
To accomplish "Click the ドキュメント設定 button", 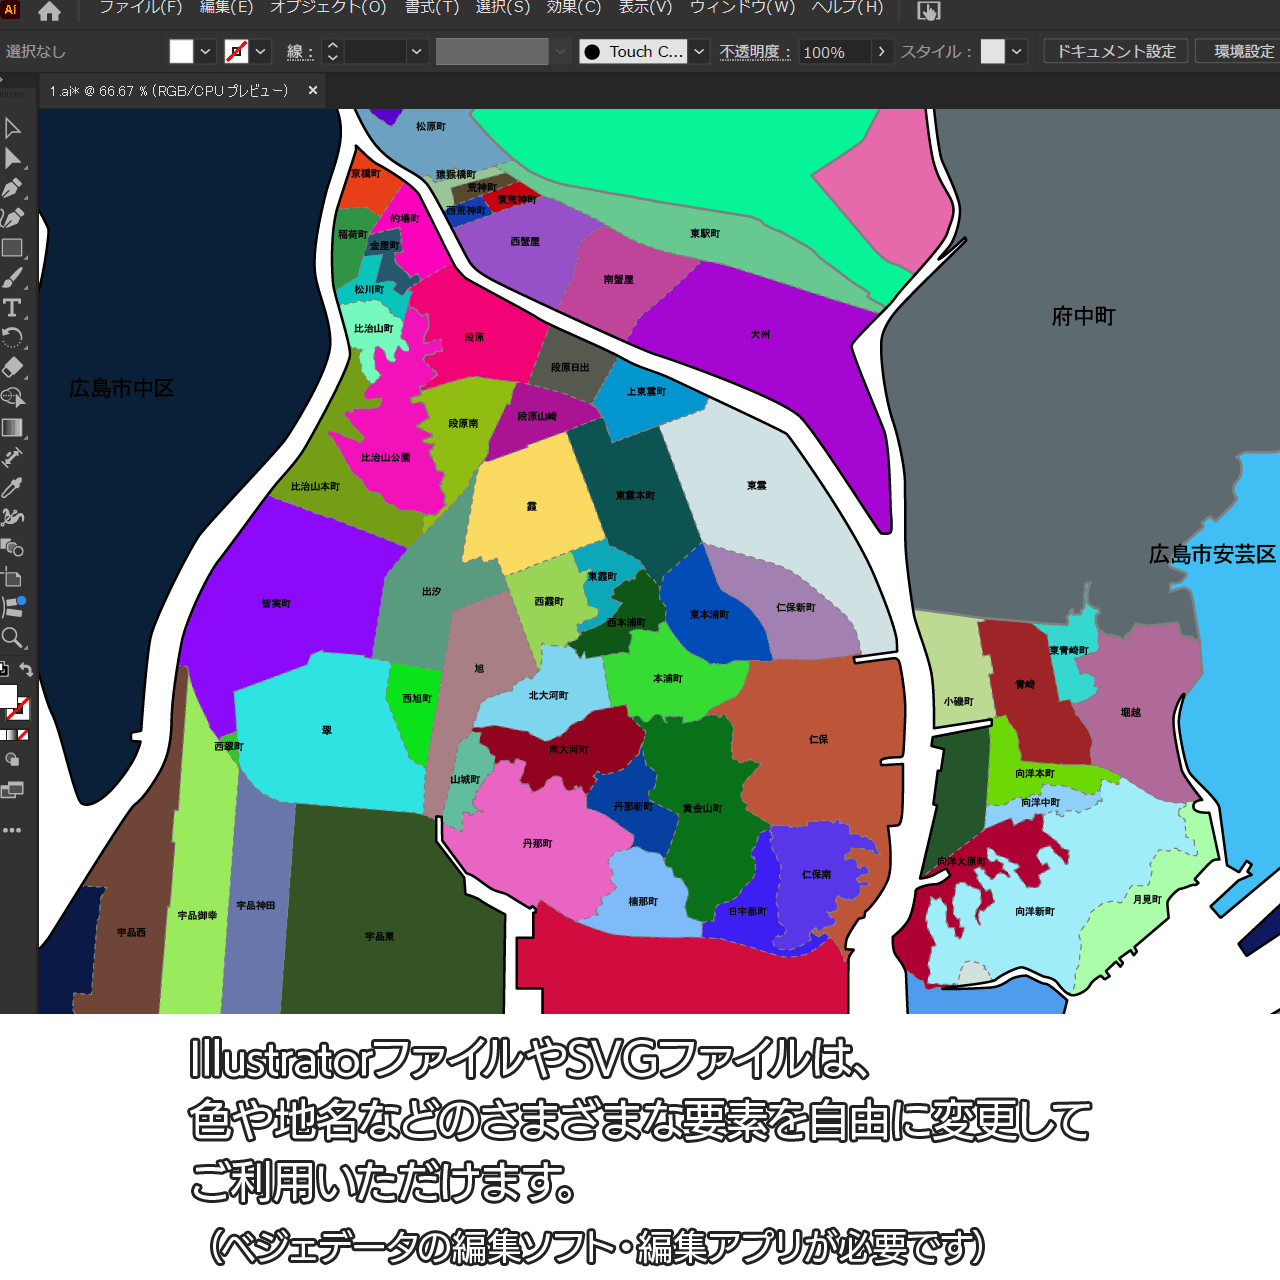I will pos(1116,51).
